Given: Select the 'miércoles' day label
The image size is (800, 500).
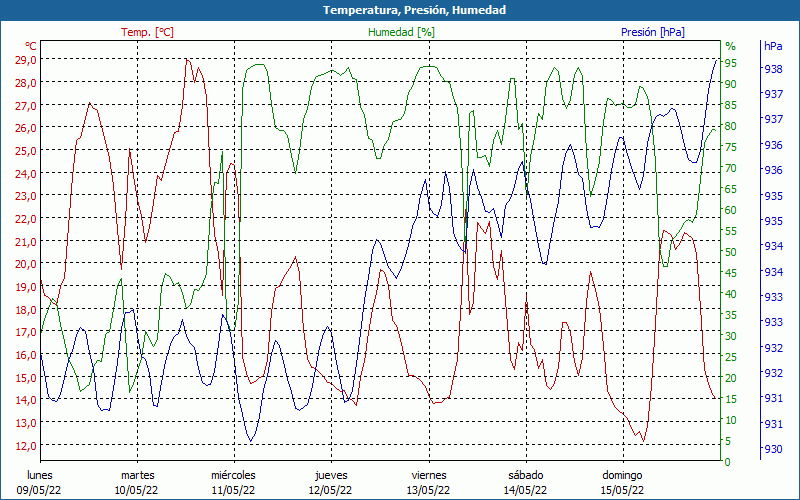Looking at the screenshot, I should click(x=234, y=476).
